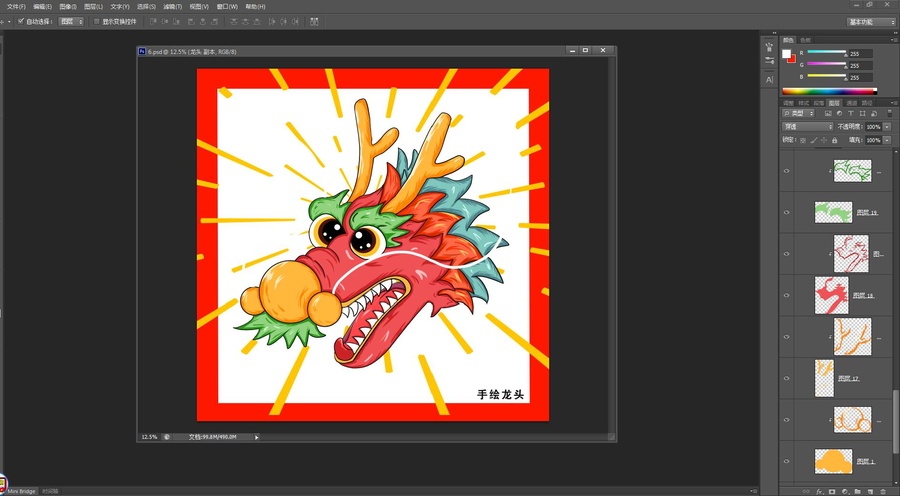Open the brush settings panel icon
The width and height of the screenshot is (900, 496).
[770, 61]
